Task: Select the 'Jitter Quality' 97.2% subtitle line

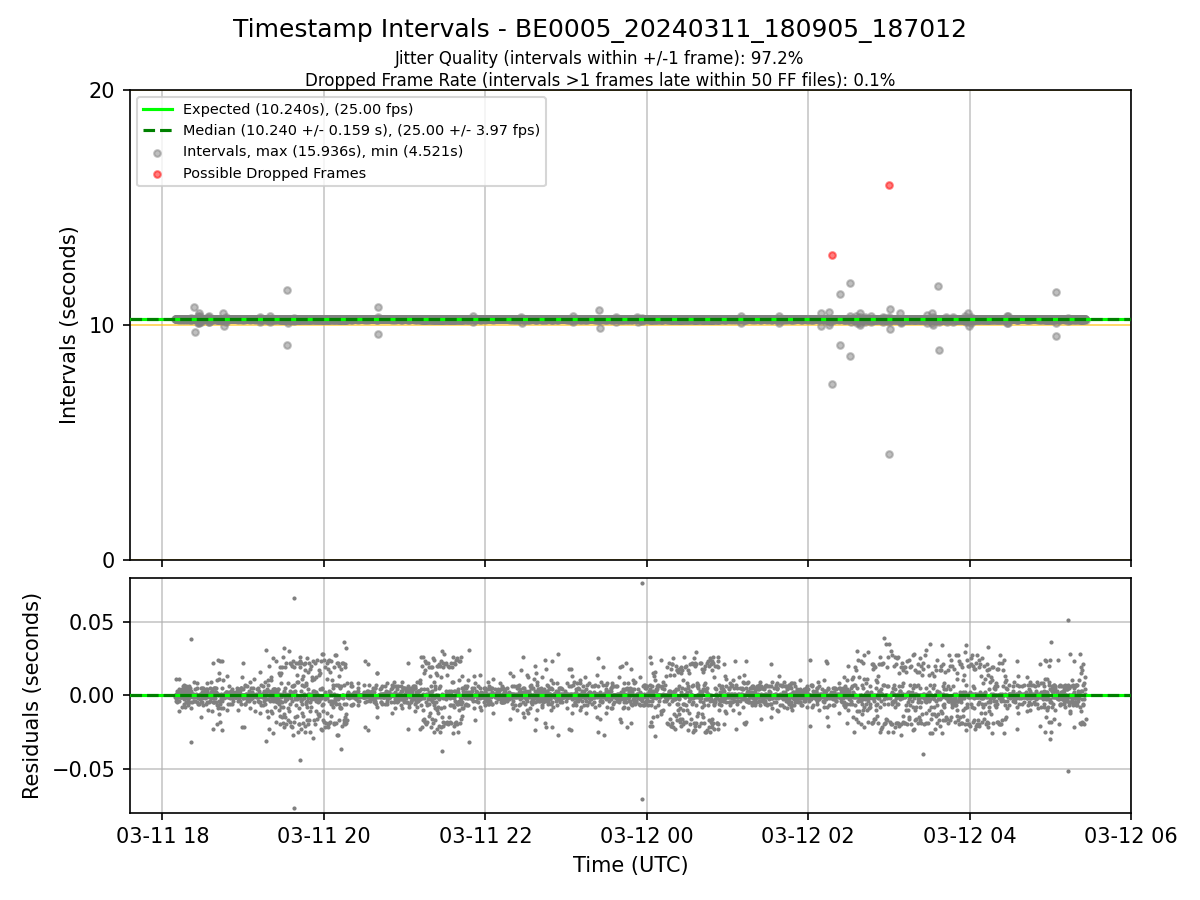Action: click(x=599, y=59)
